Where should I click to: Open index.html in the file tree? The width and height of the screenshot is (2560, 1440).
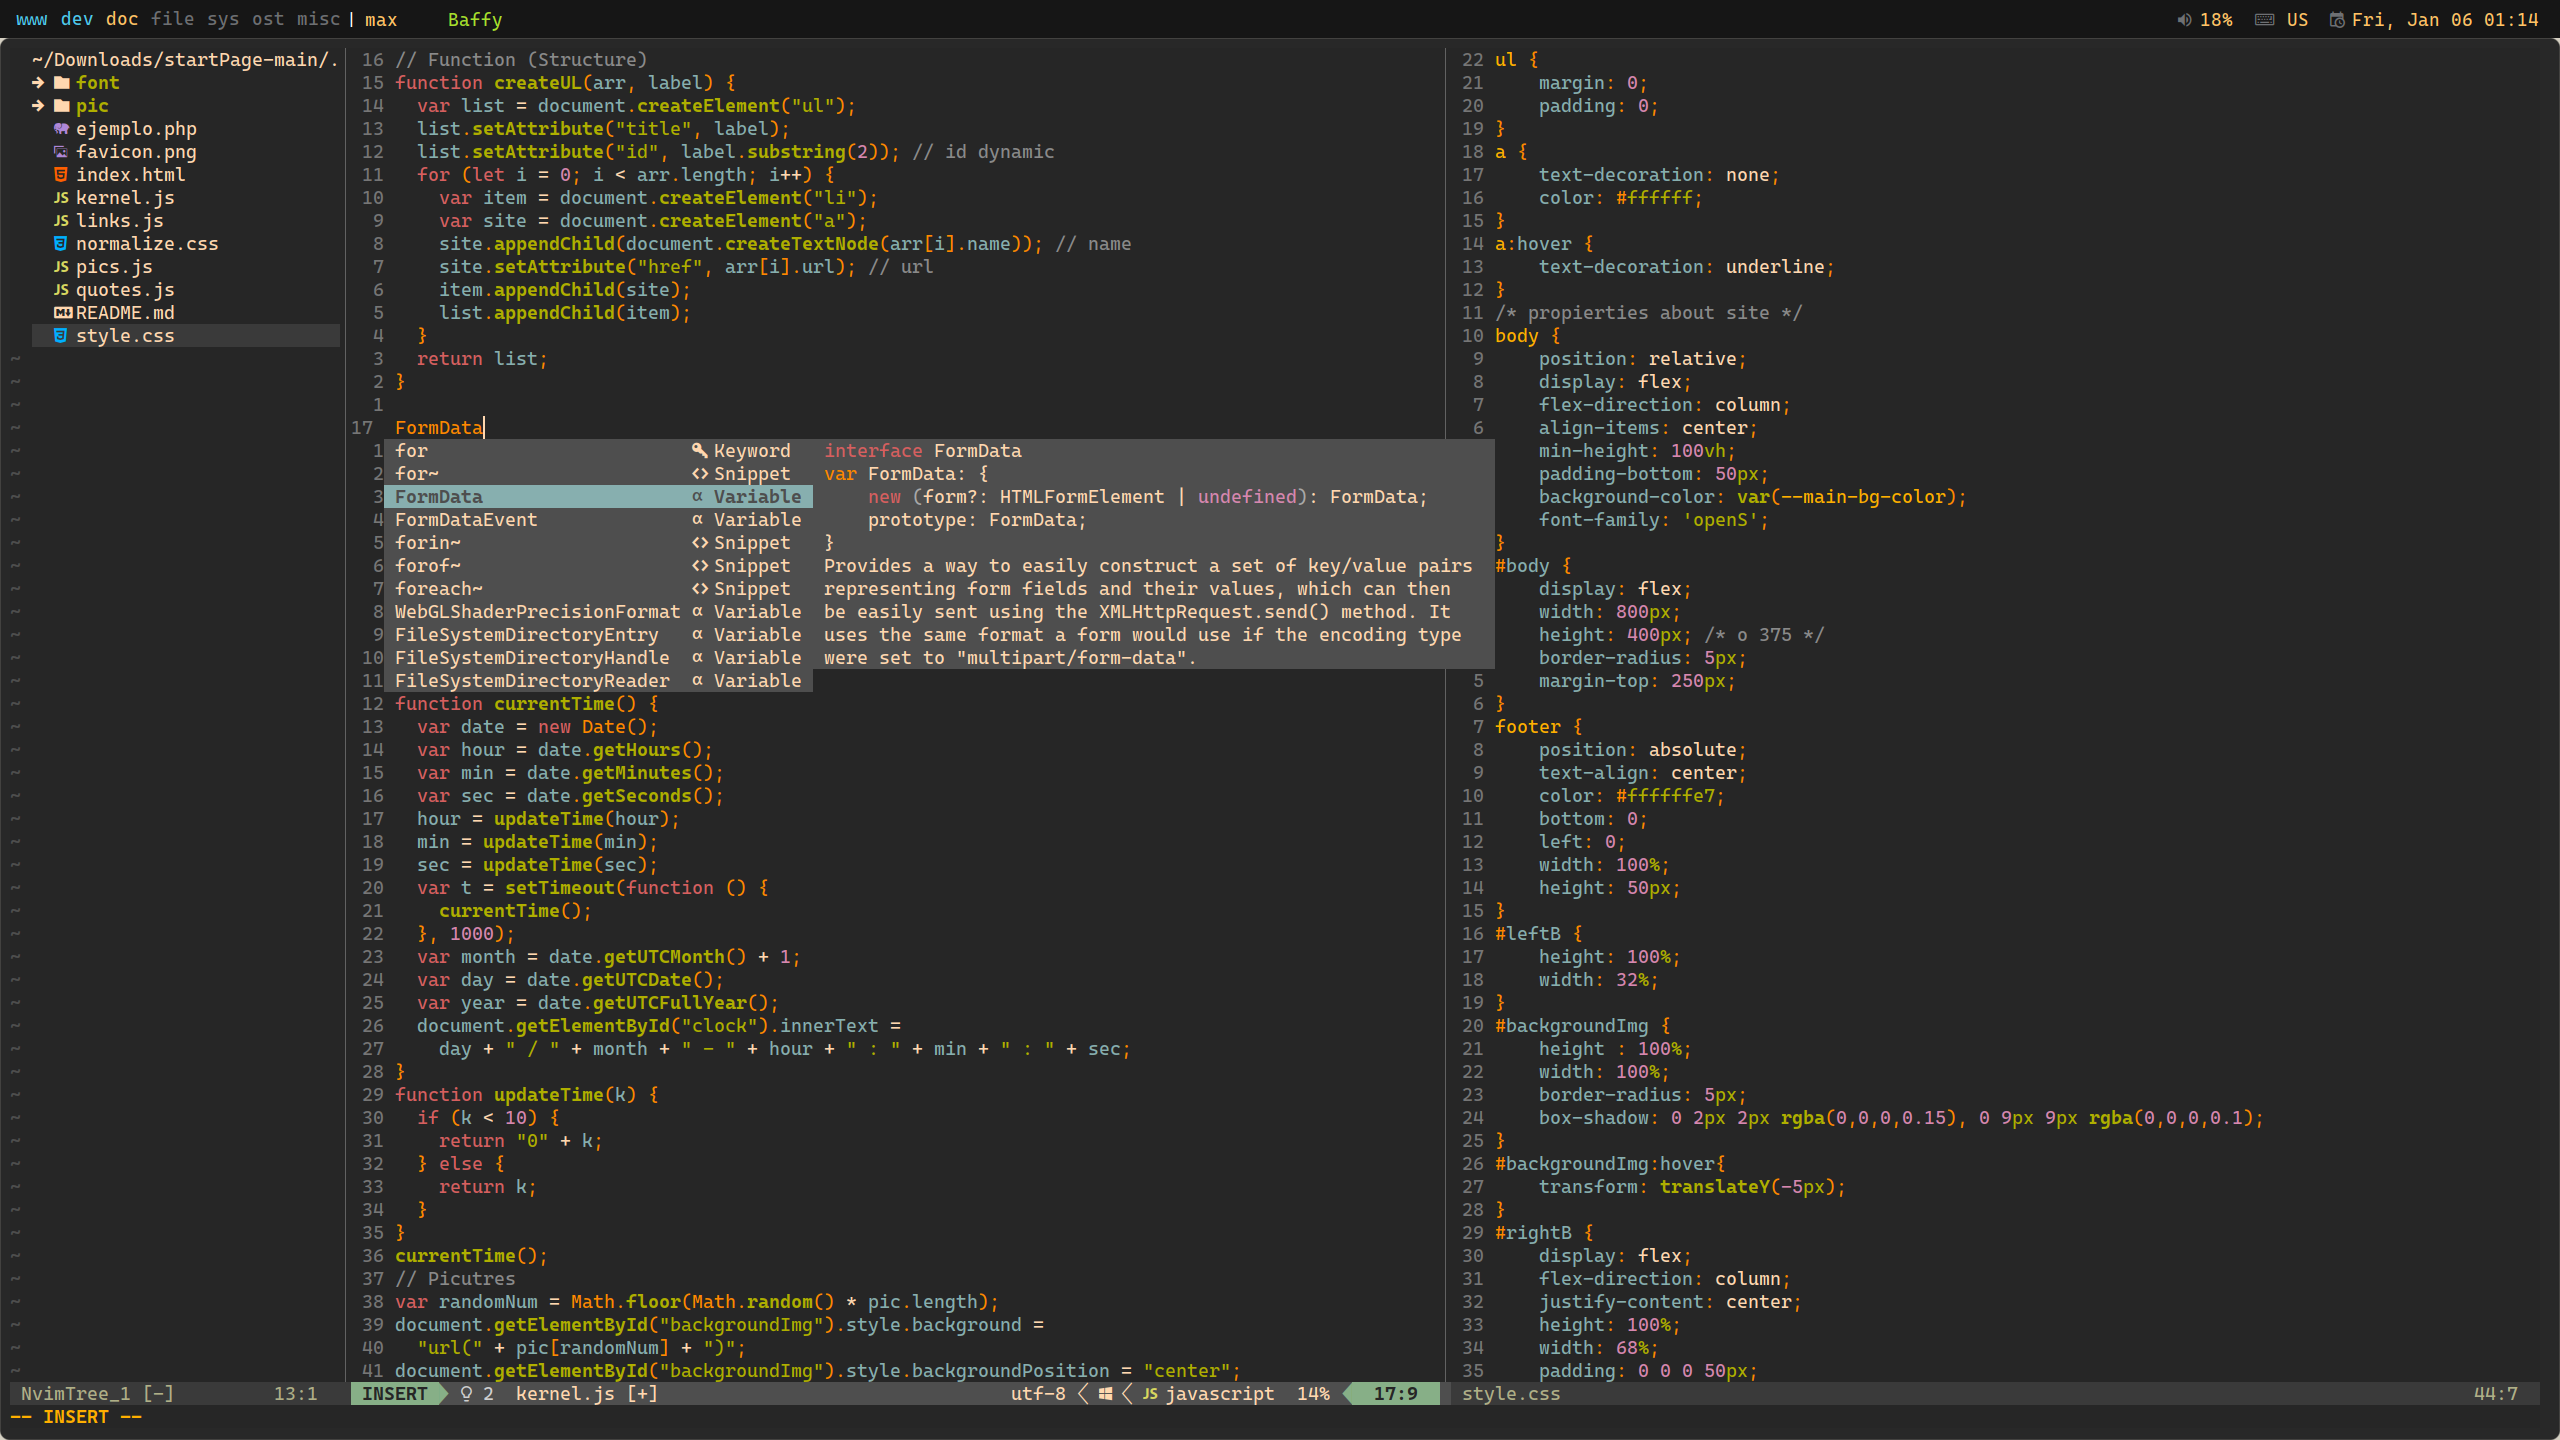(130, 175)
